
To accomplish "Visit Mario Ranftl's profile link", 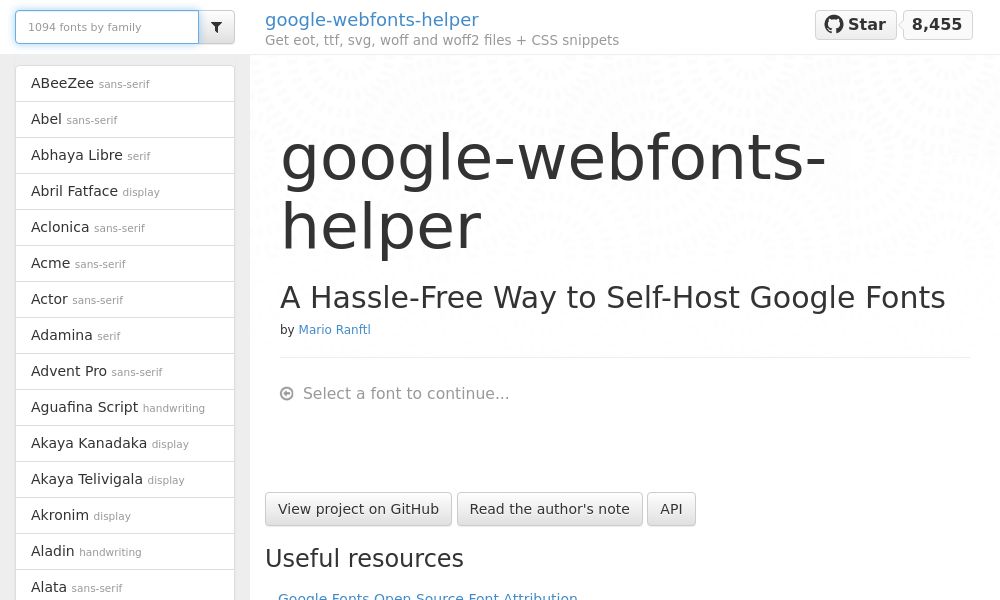I will pos(334,330).
